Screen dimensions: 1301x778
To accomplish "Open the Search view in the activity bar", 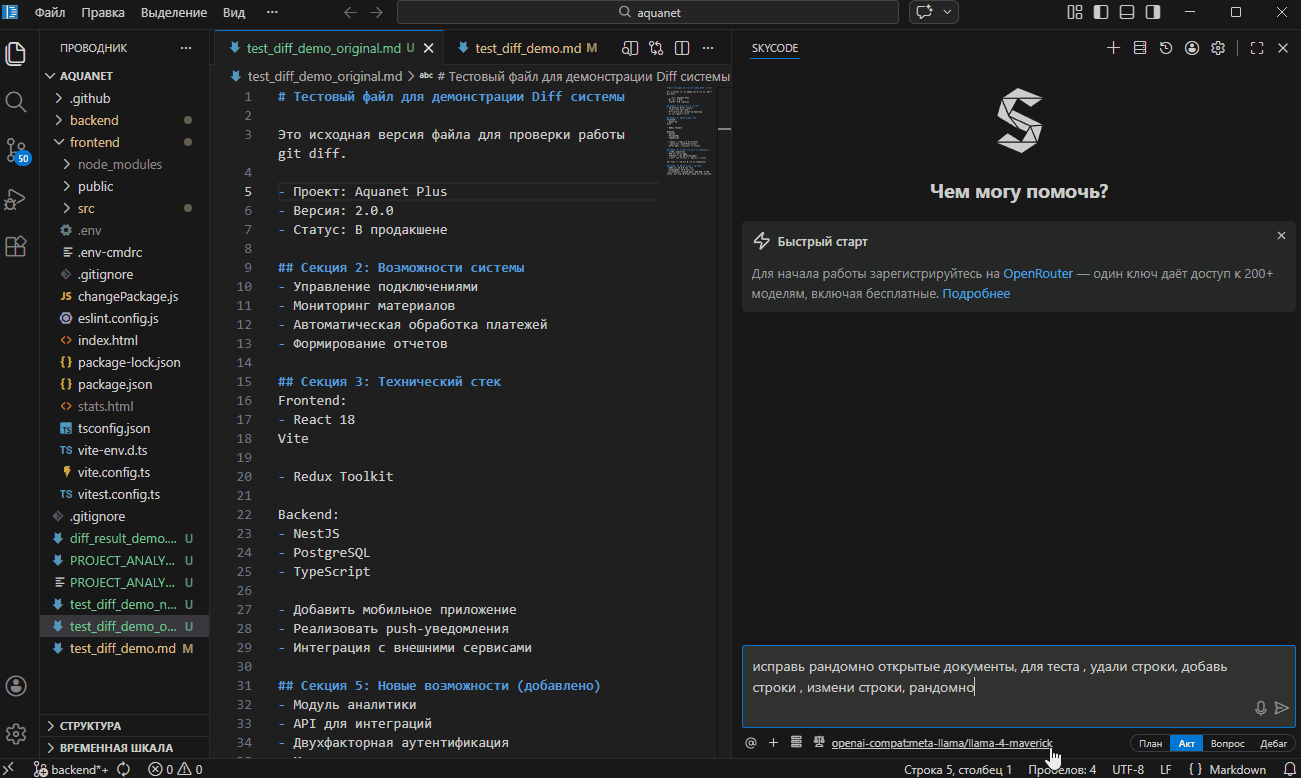I will click(x=17, y=100).
